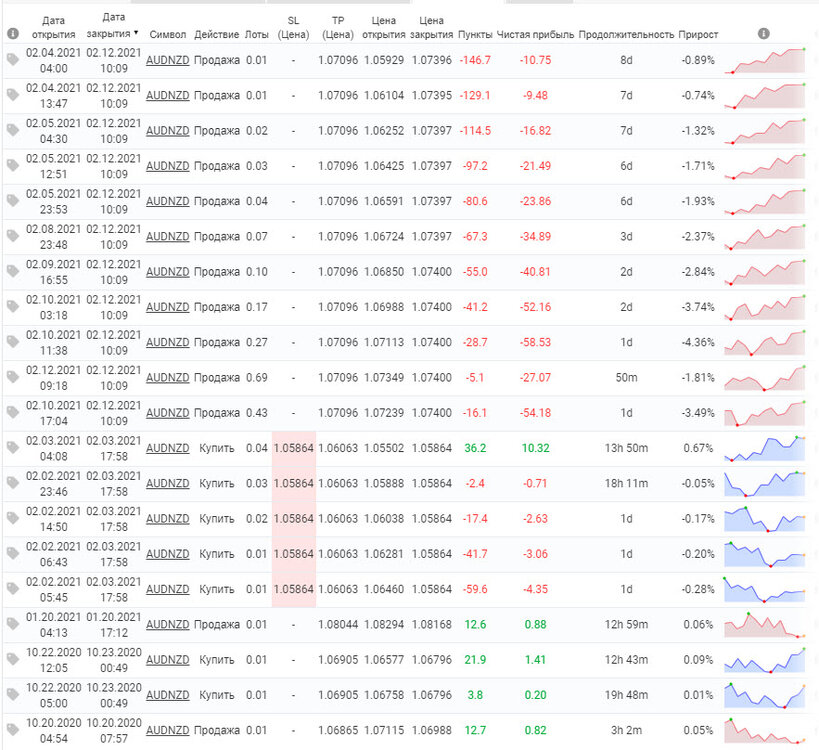819x750 pixels.
Task: Open mini chart of the 0.67% growth trade
Action: pos(765,448)
